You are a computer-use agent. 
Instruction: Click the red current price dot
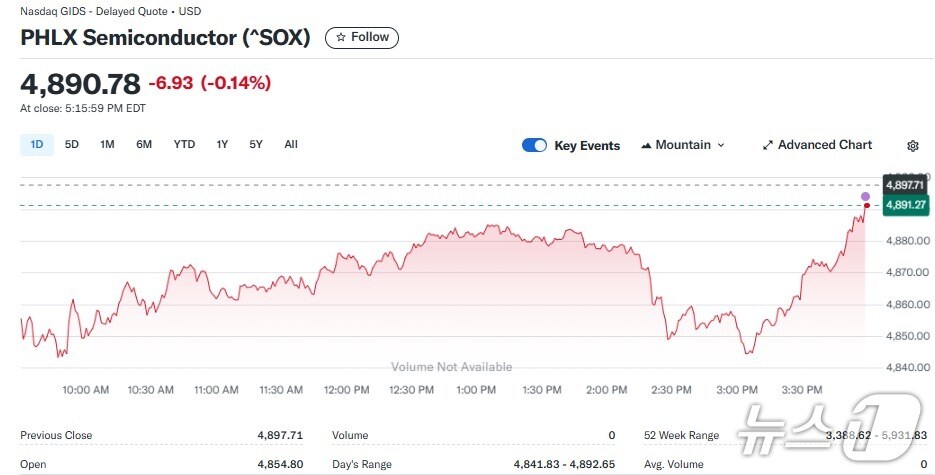point(866,206)
